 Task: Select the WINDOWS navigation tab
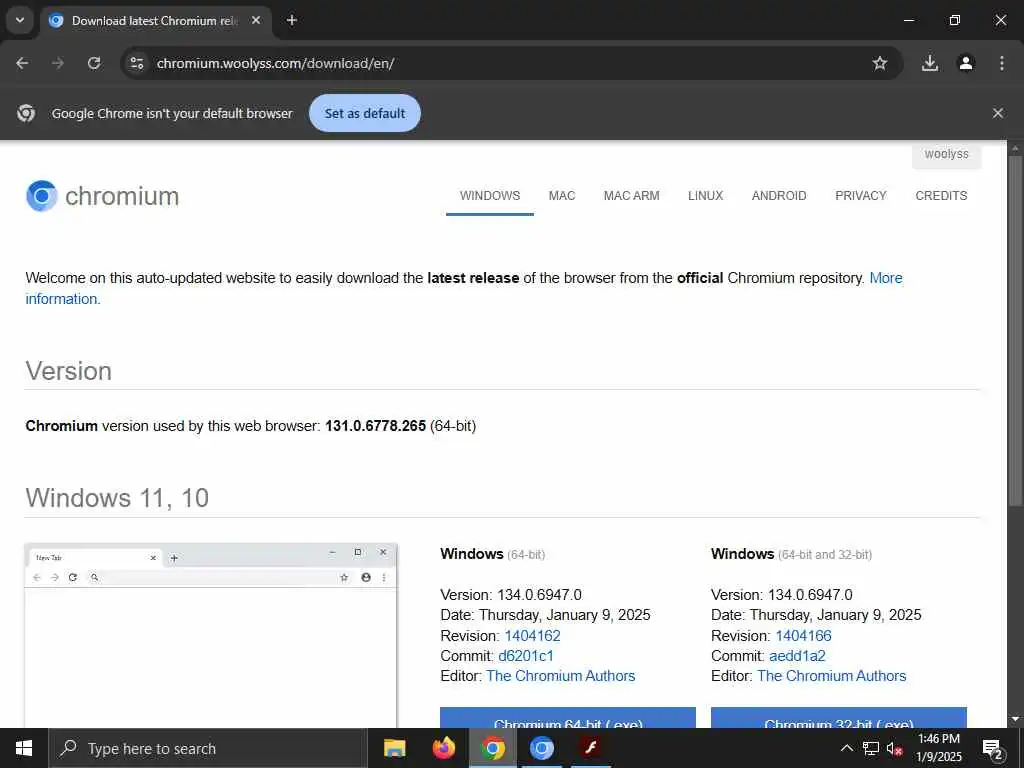tap(490, 196)
